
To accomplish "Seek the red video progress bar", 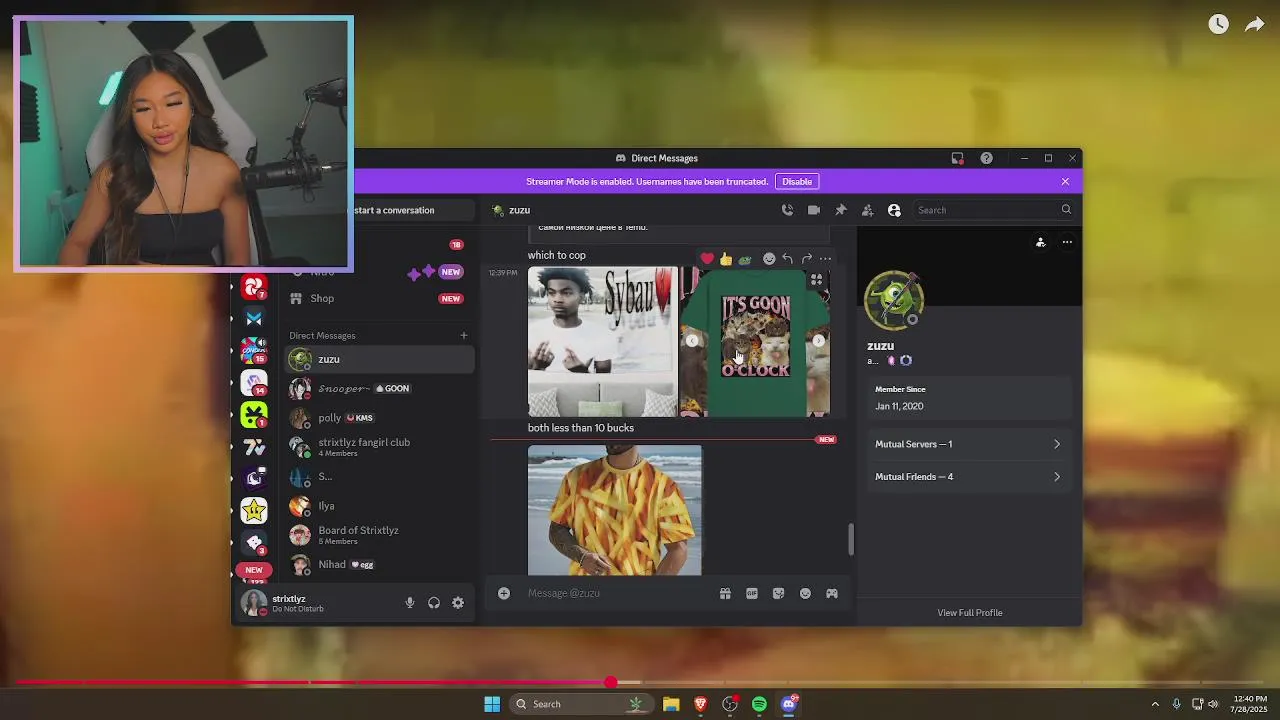I will (640, 683).
